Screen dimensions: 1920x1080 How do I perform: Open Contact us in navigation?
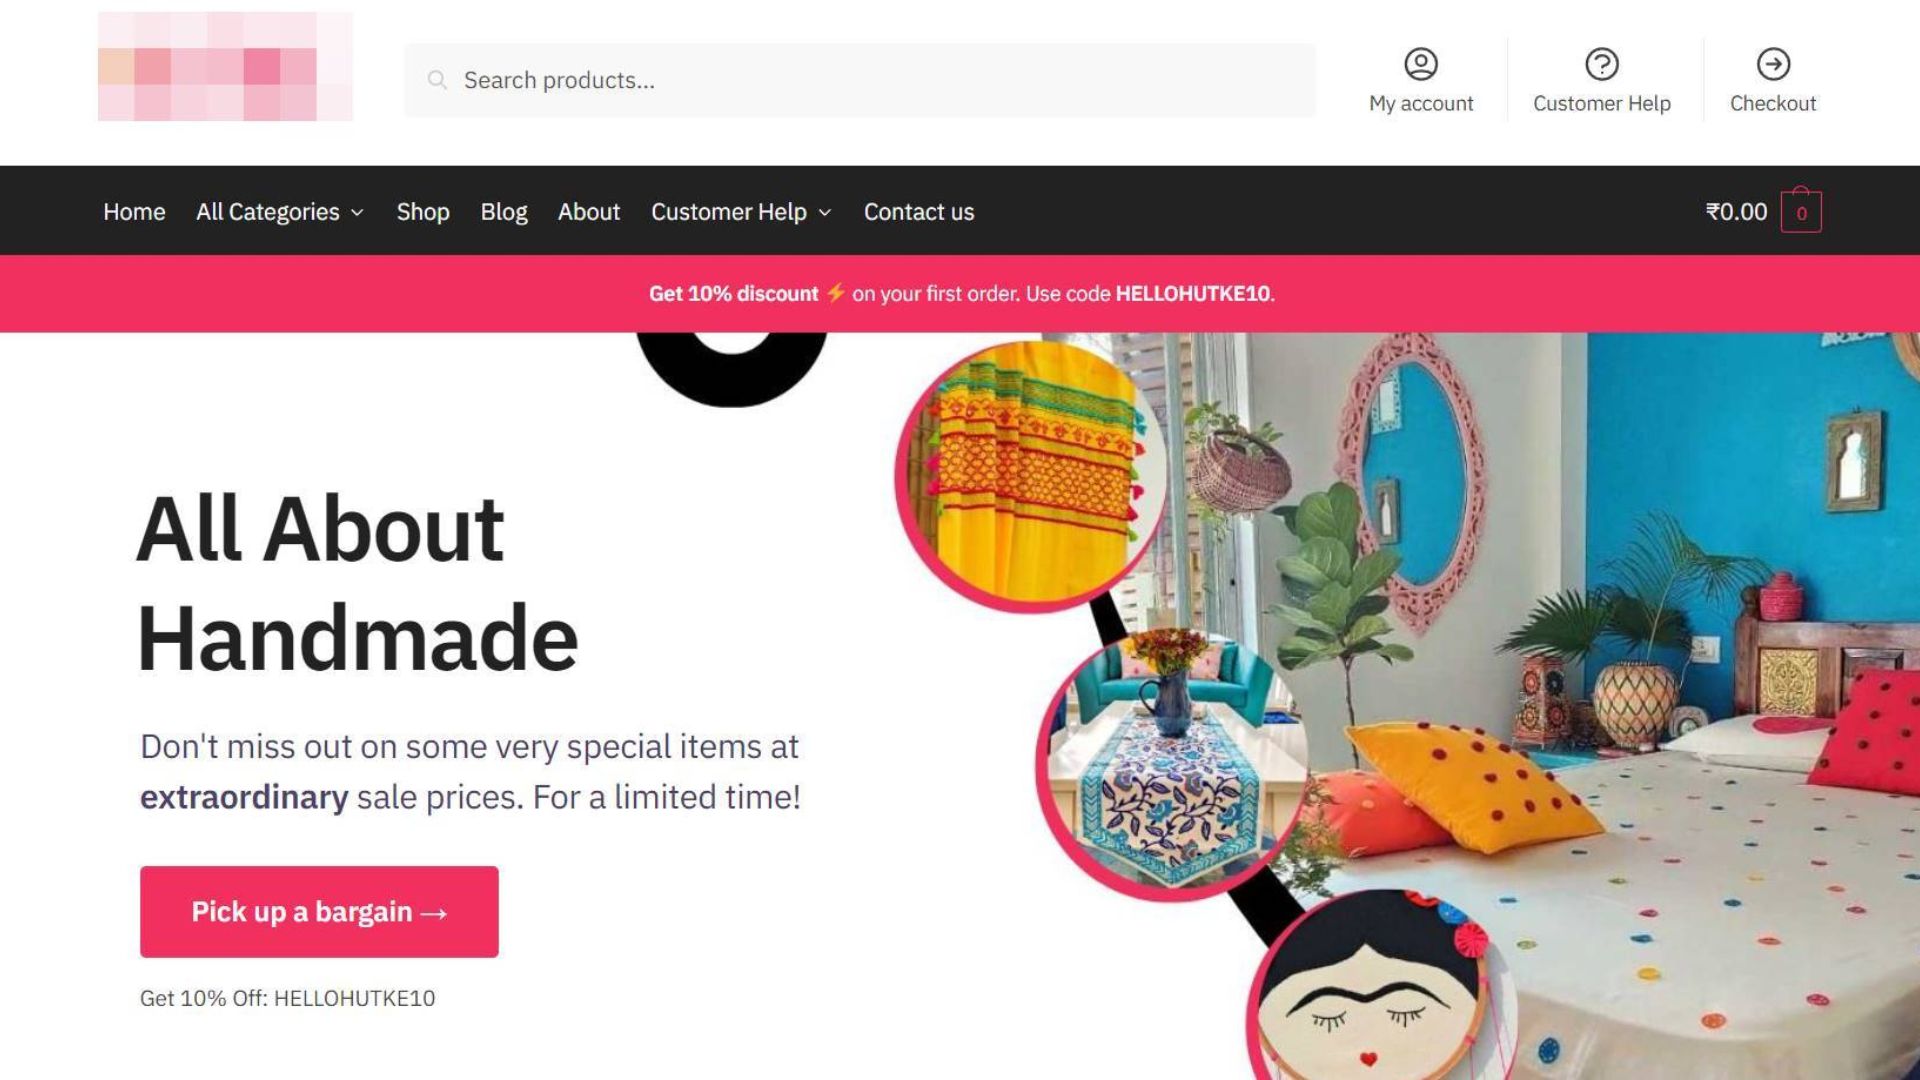tap(919, 212)
